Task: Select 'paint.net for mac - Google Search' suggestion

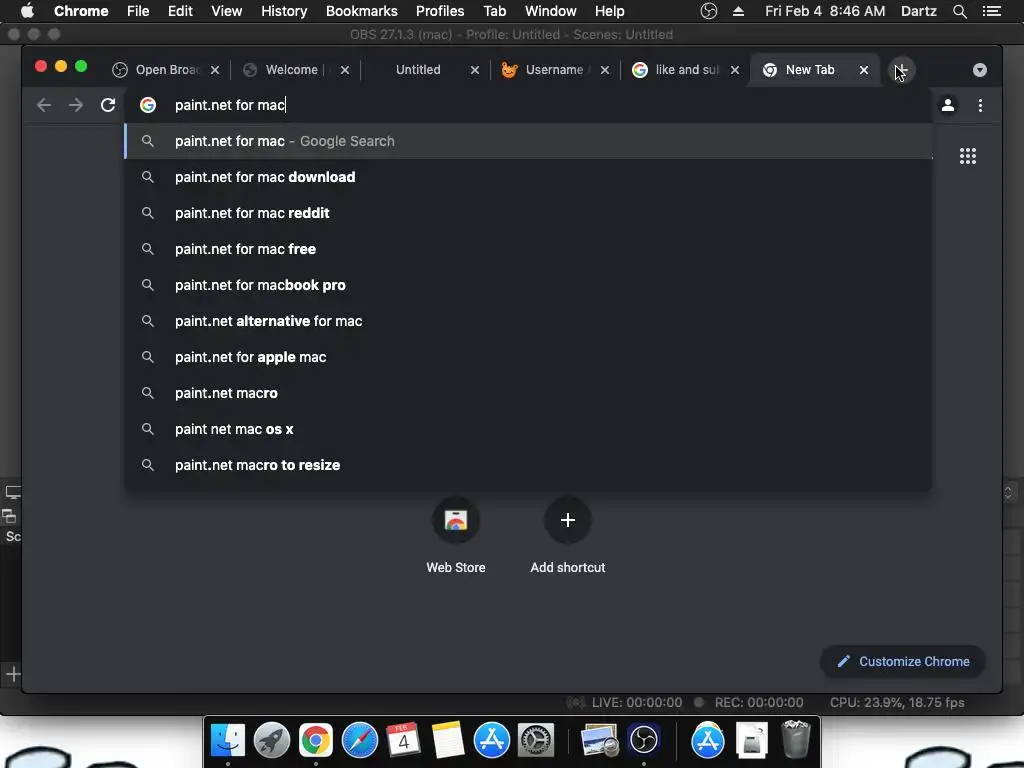Action: pyautogui.click(x=528, y=141)
